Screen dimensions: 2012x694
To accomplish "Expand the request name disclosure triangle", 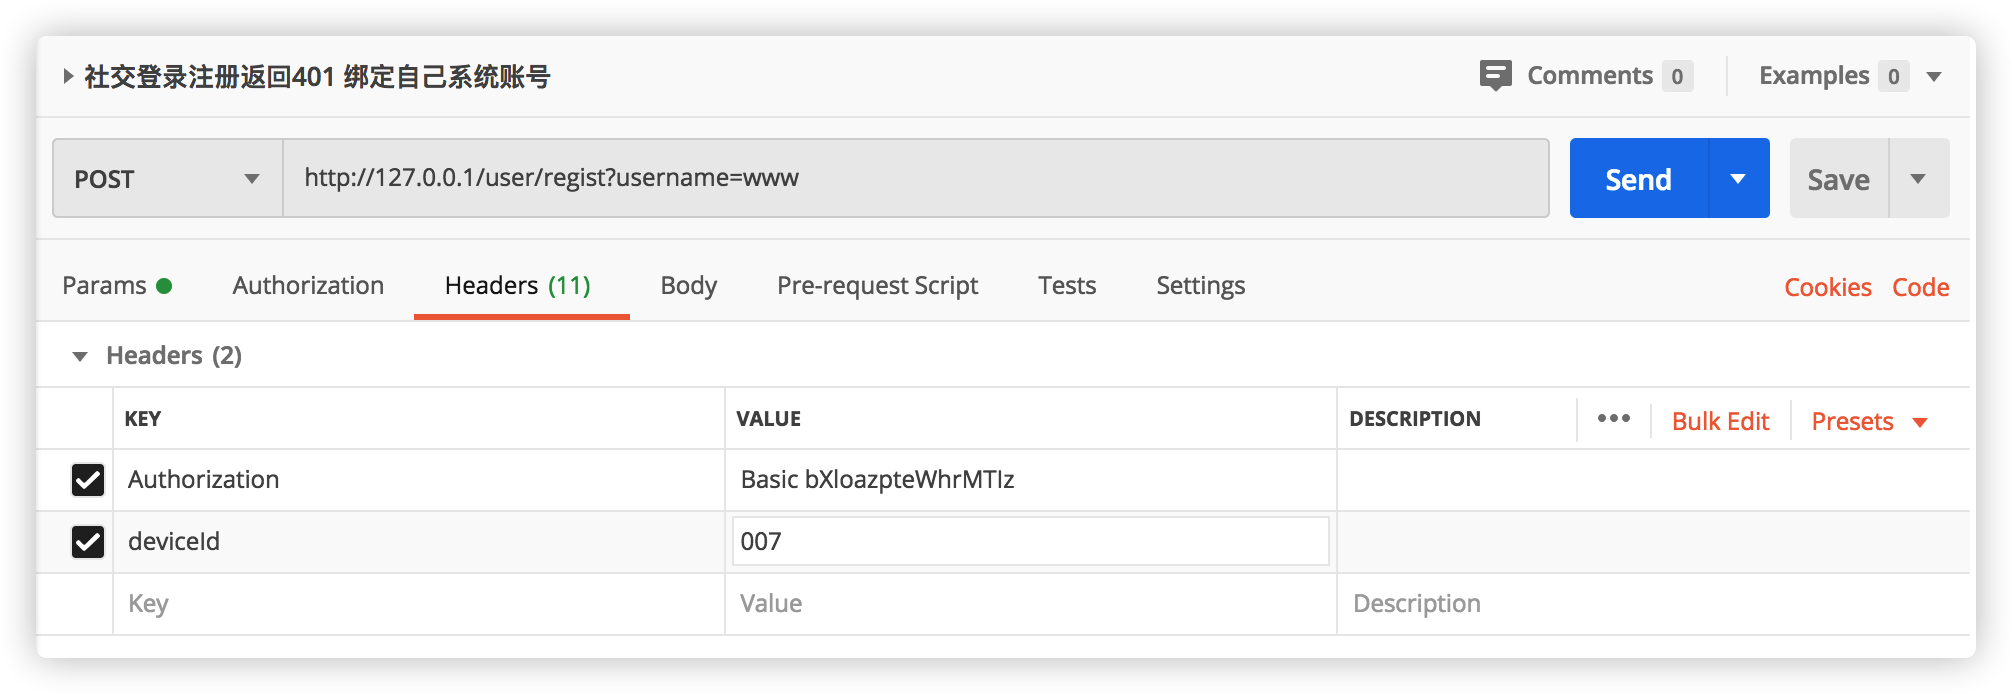I will (x=67, y=76).
